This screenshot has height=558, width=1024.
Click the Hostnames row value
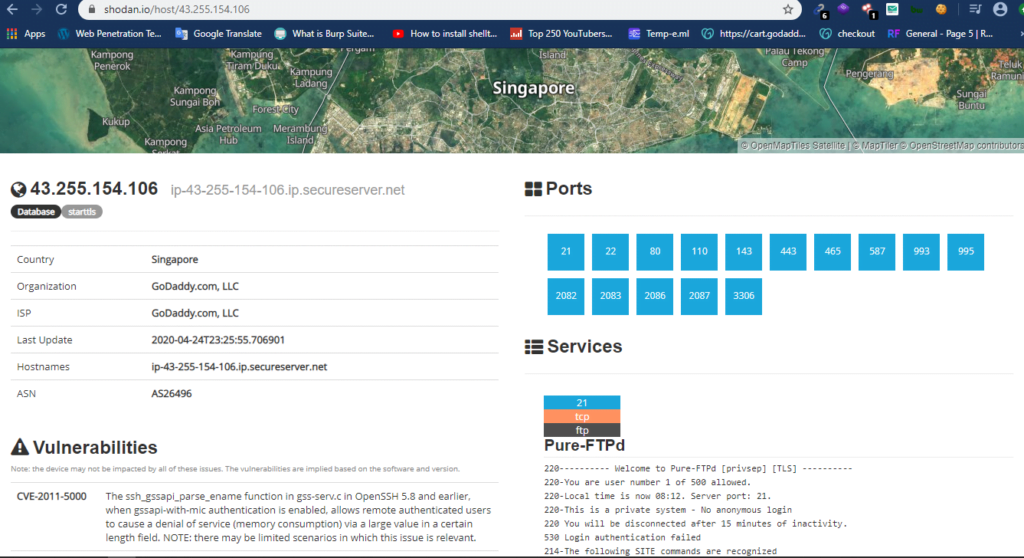coord(239,367)
